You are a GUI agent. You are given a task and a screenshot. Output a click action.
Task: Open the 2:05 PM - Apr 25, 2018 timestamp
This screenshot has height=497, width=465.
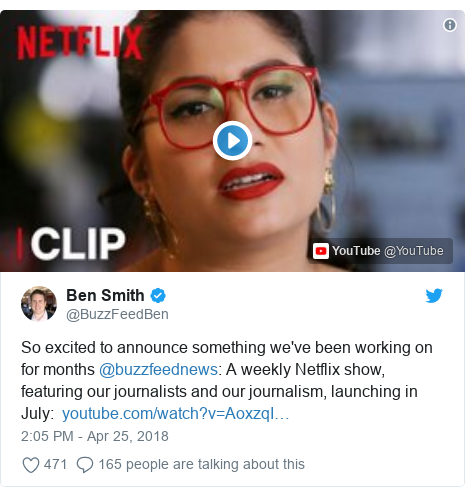95,436
